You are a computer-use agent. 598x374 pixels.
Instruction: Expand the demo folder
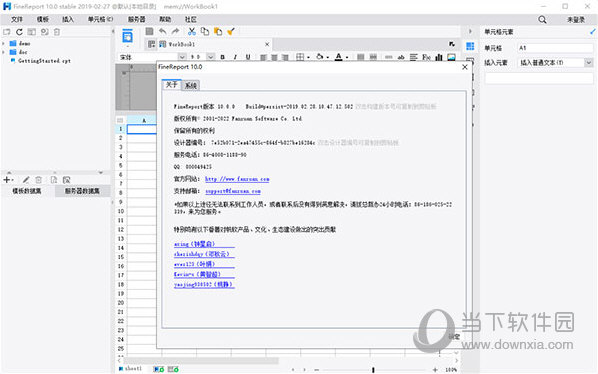pos(3,43)
